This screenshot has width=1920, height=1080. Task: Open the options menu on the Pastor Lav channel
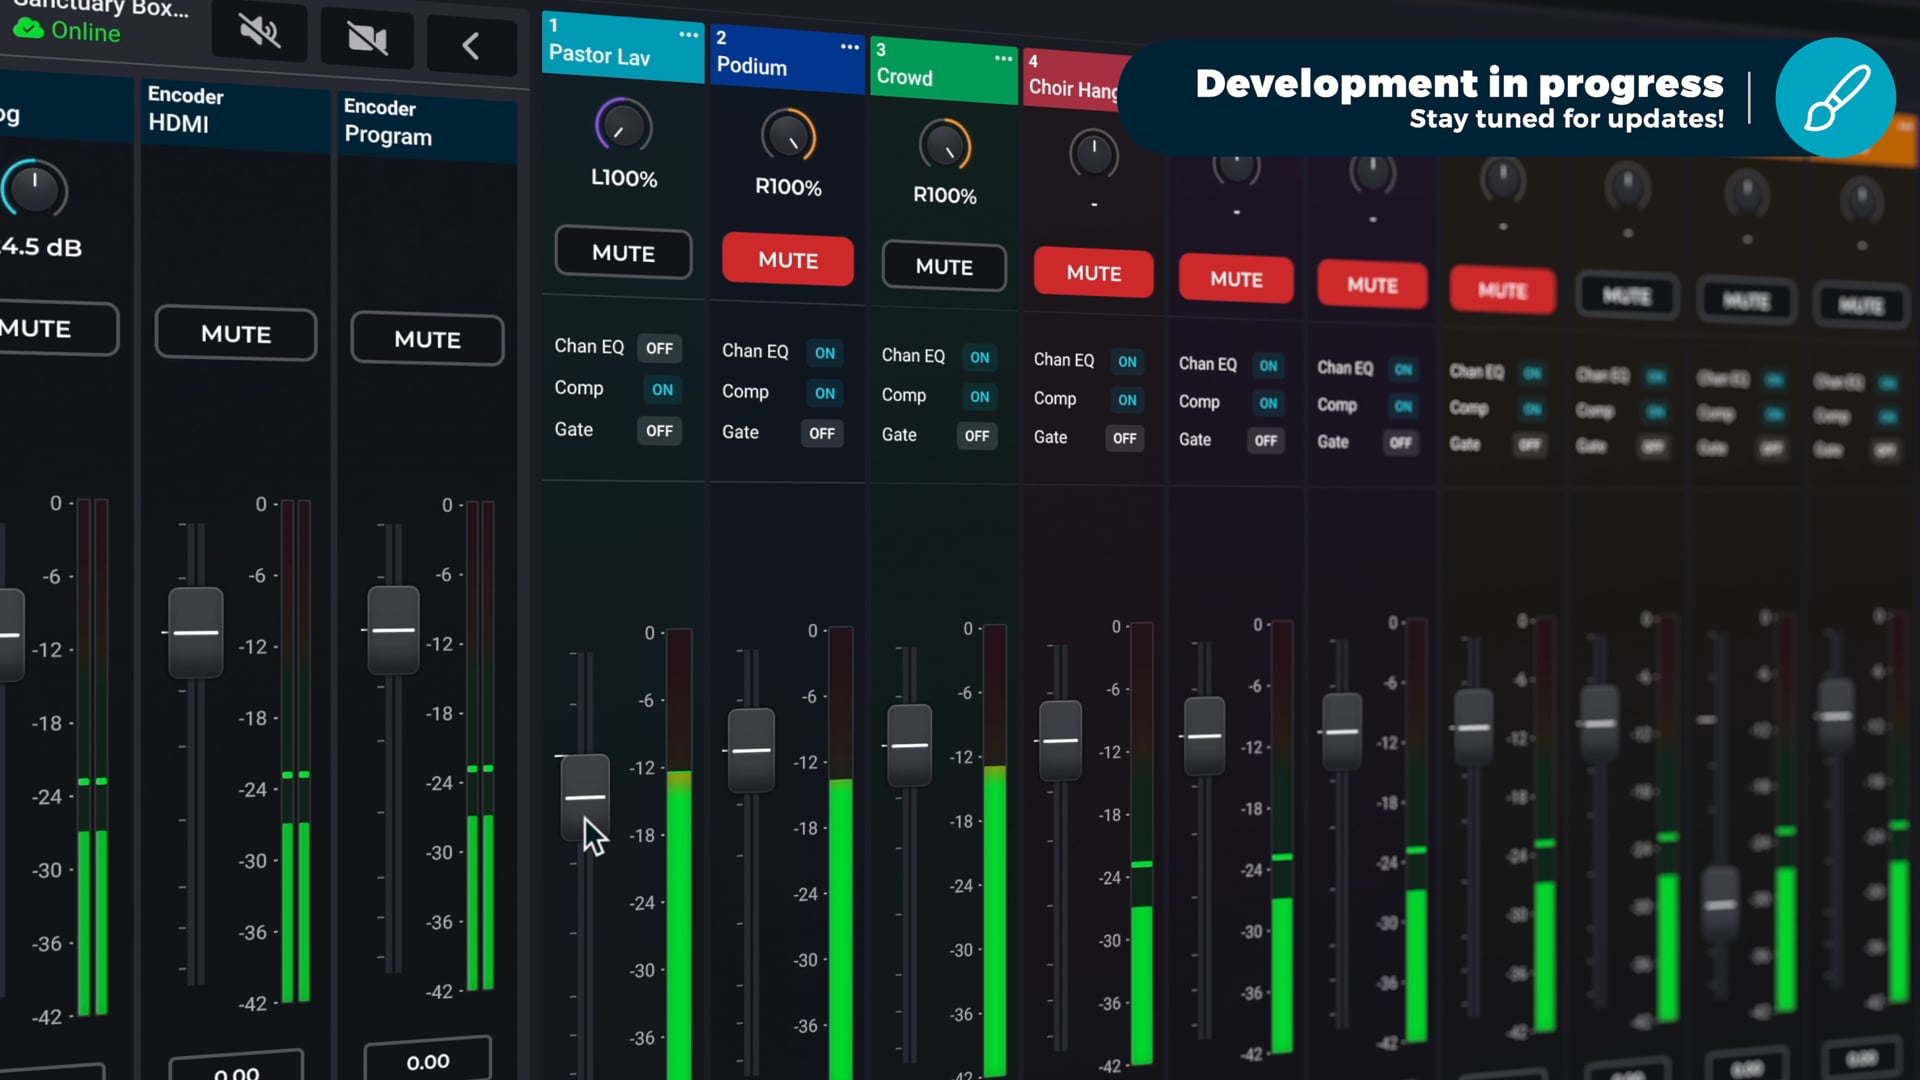coord(687,35)
